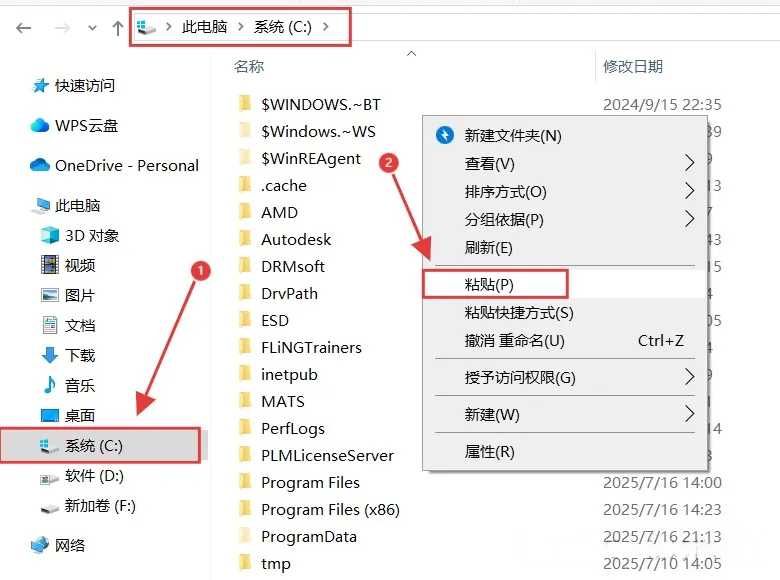Select 此电脑 in the address breadcrumb
This screenshot has width=780, height=580.
204,27
